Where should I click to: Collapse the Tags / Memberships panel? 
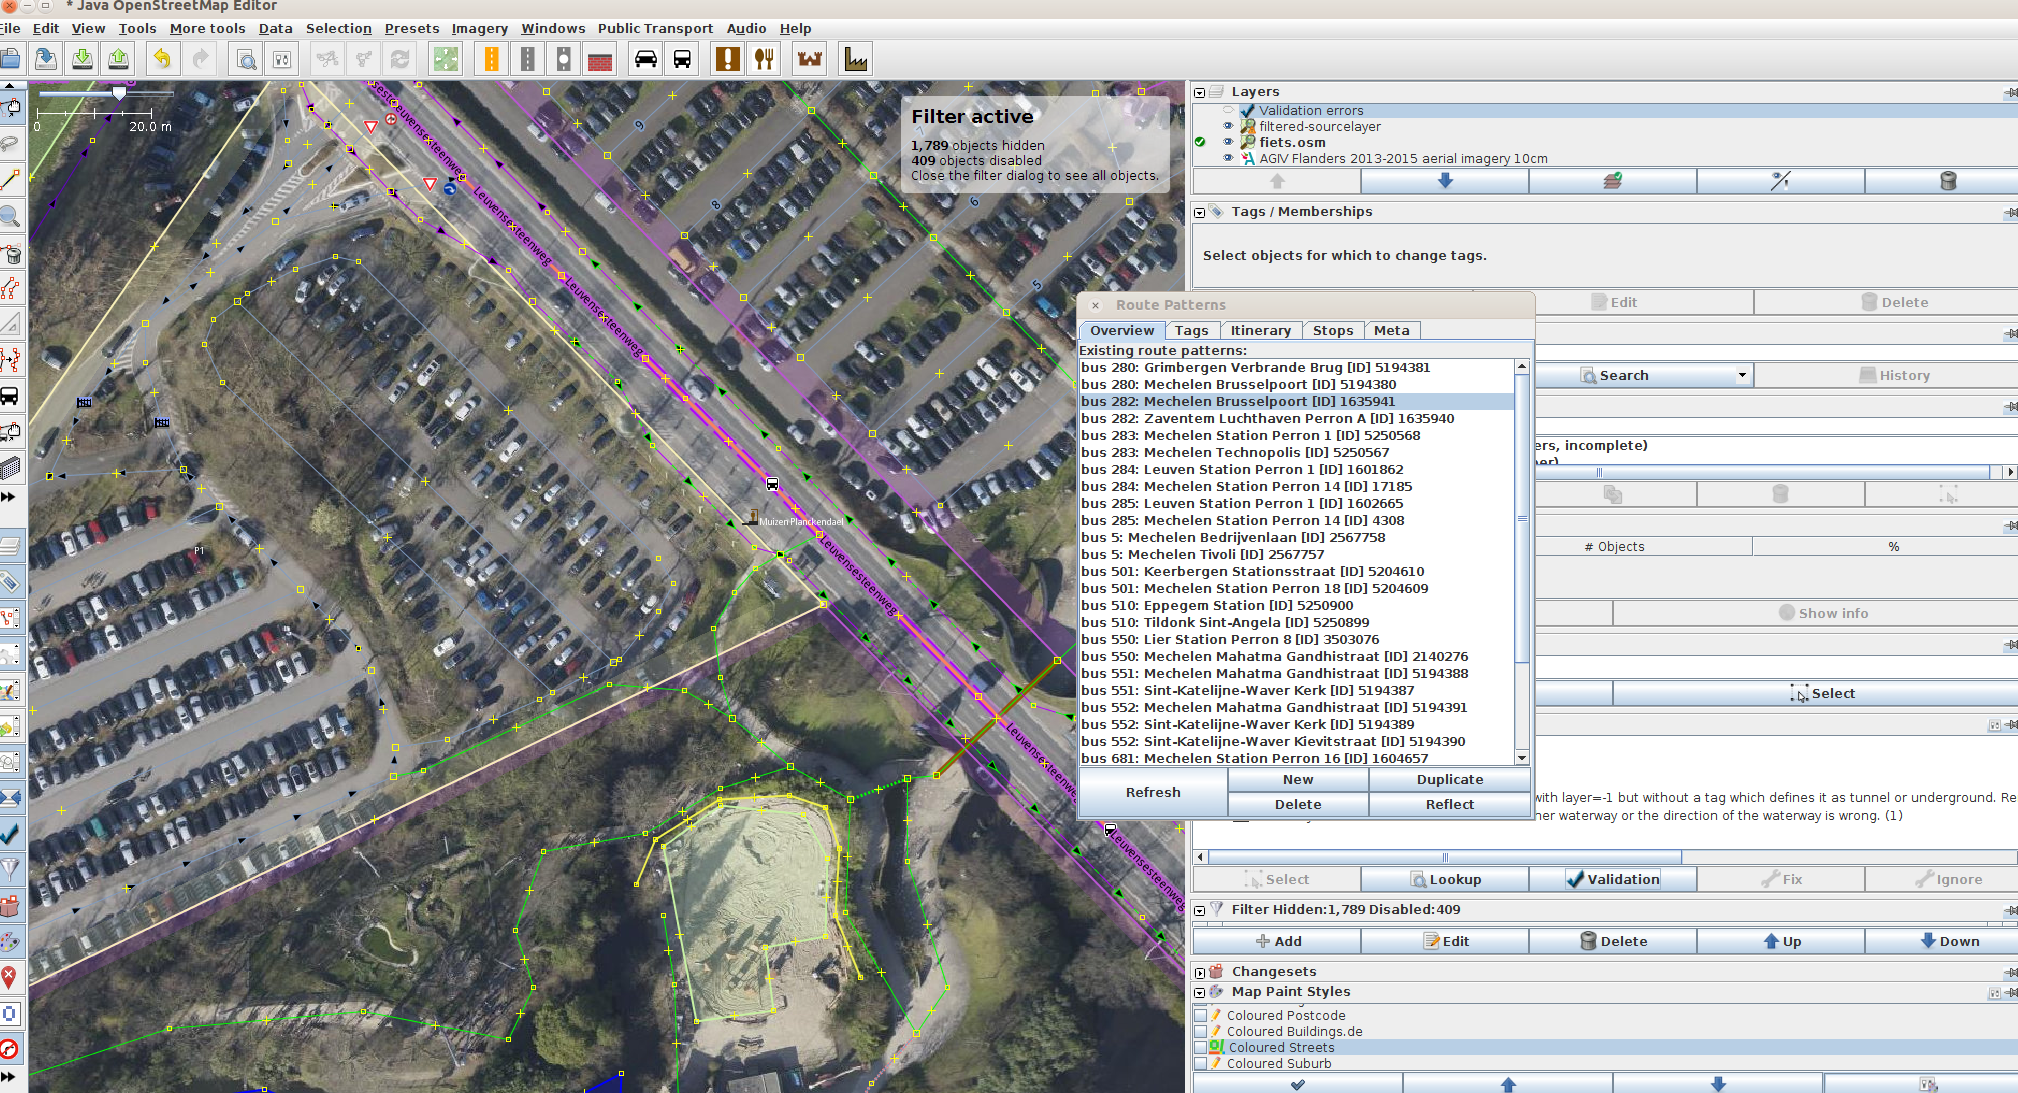(1200, 212)
